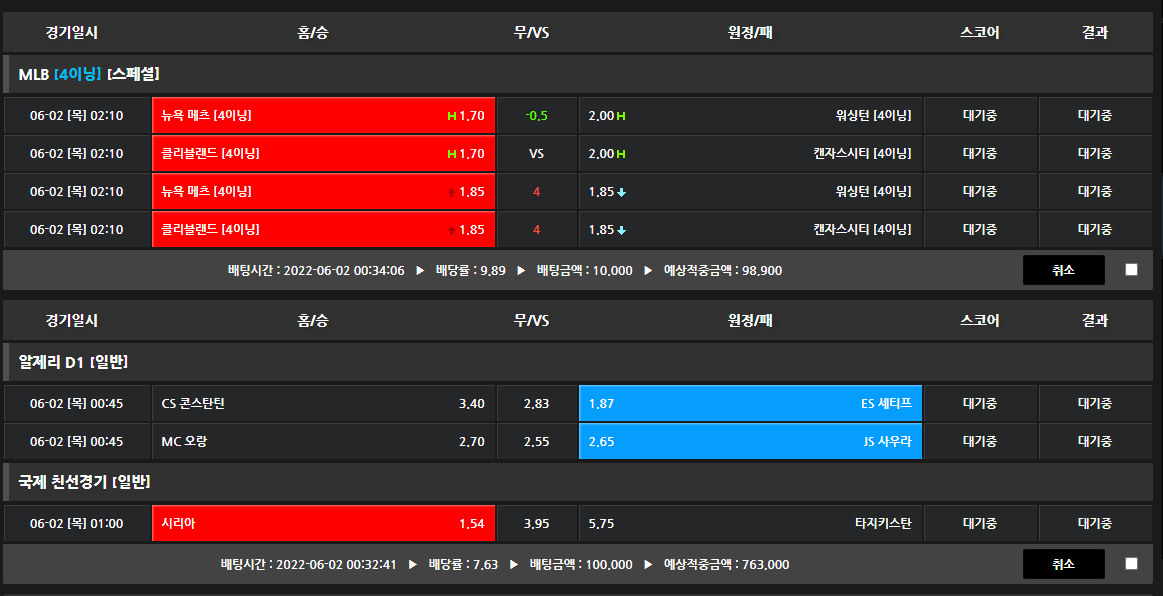Collapse the MLB [4이닝] [스페셜] section header

tap(89, 74)
